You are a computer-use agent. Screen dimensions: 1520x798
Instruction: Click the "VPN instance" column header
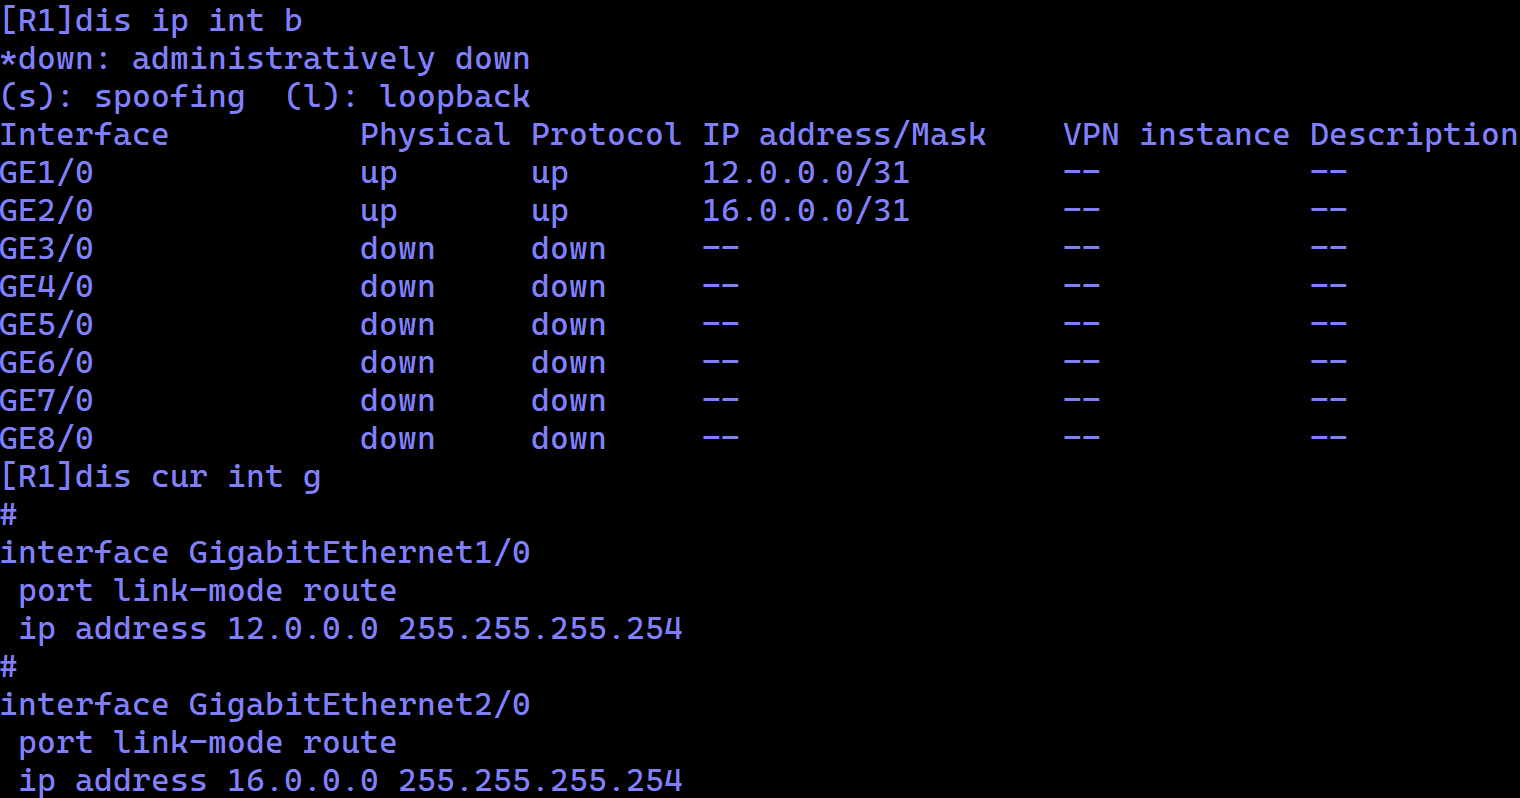1175,135
